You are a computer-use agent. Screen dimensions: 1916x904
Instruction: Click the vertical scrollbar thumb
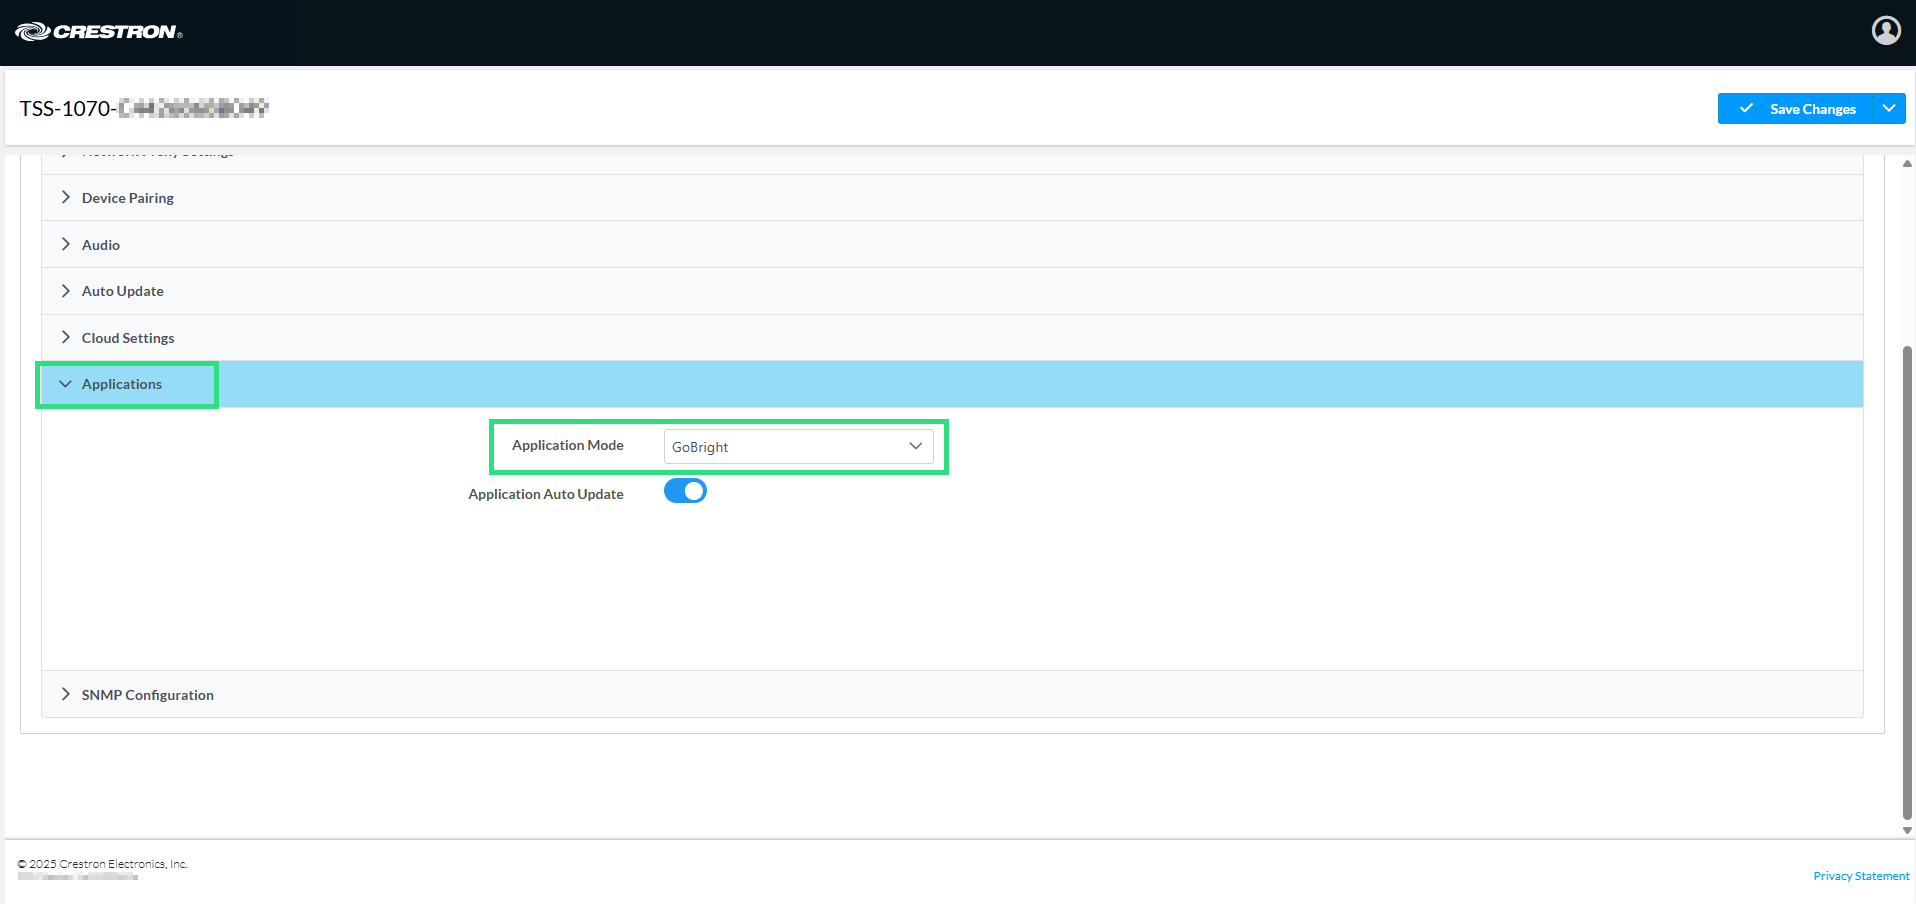click(1907, 580)
